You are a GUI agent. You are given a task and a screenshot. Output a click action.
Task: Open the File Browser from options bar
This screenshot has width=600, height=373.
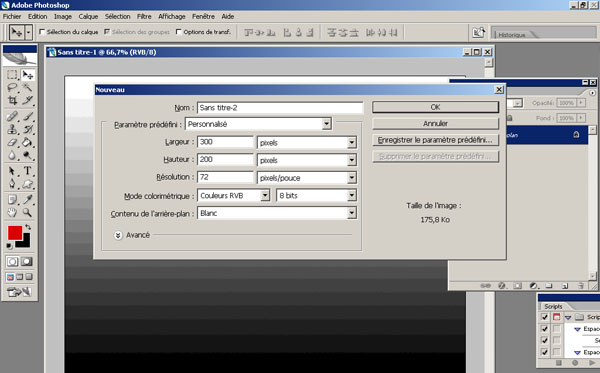click(478, 33)
